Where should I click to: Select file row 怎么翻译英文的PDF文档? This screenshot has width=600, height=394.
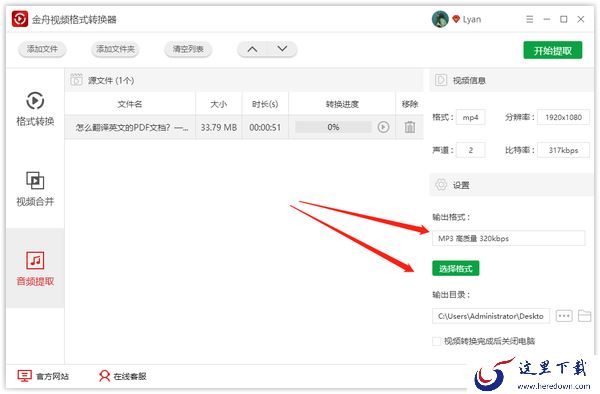244,127
